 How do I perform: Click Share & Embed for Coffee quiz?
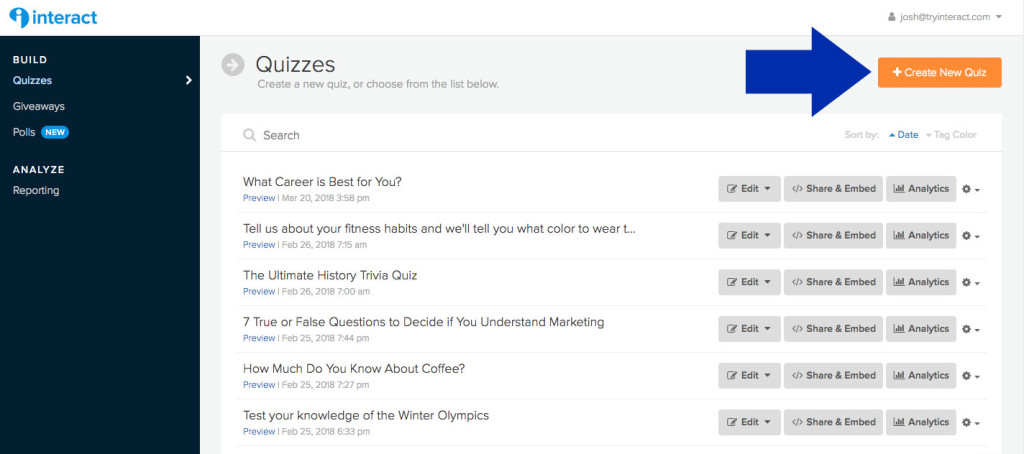pyautogui.click(x=833, y=376)
